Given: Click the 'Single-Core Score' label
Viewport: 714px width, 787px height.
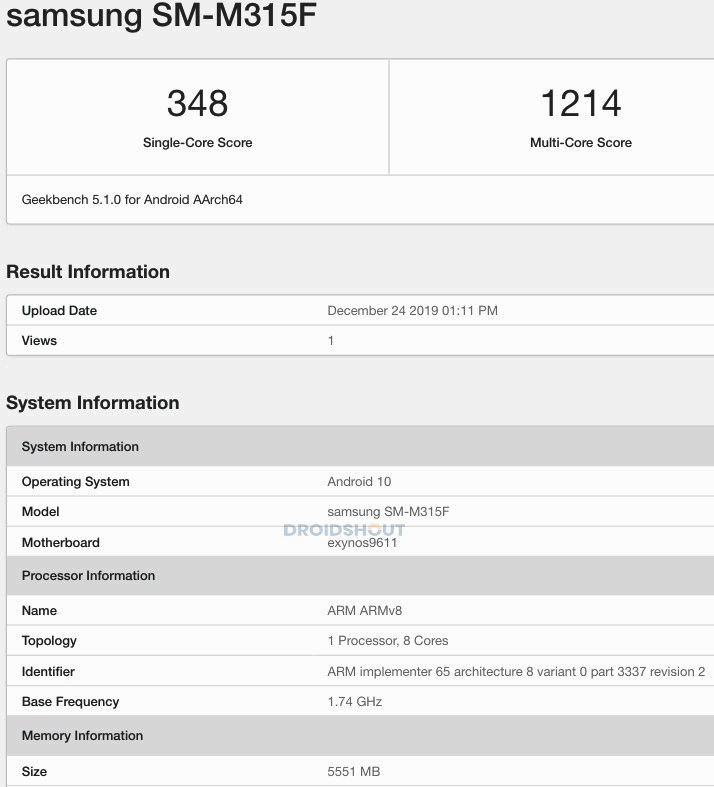Looking at the screenshot, I should click(x=197, y=143).
